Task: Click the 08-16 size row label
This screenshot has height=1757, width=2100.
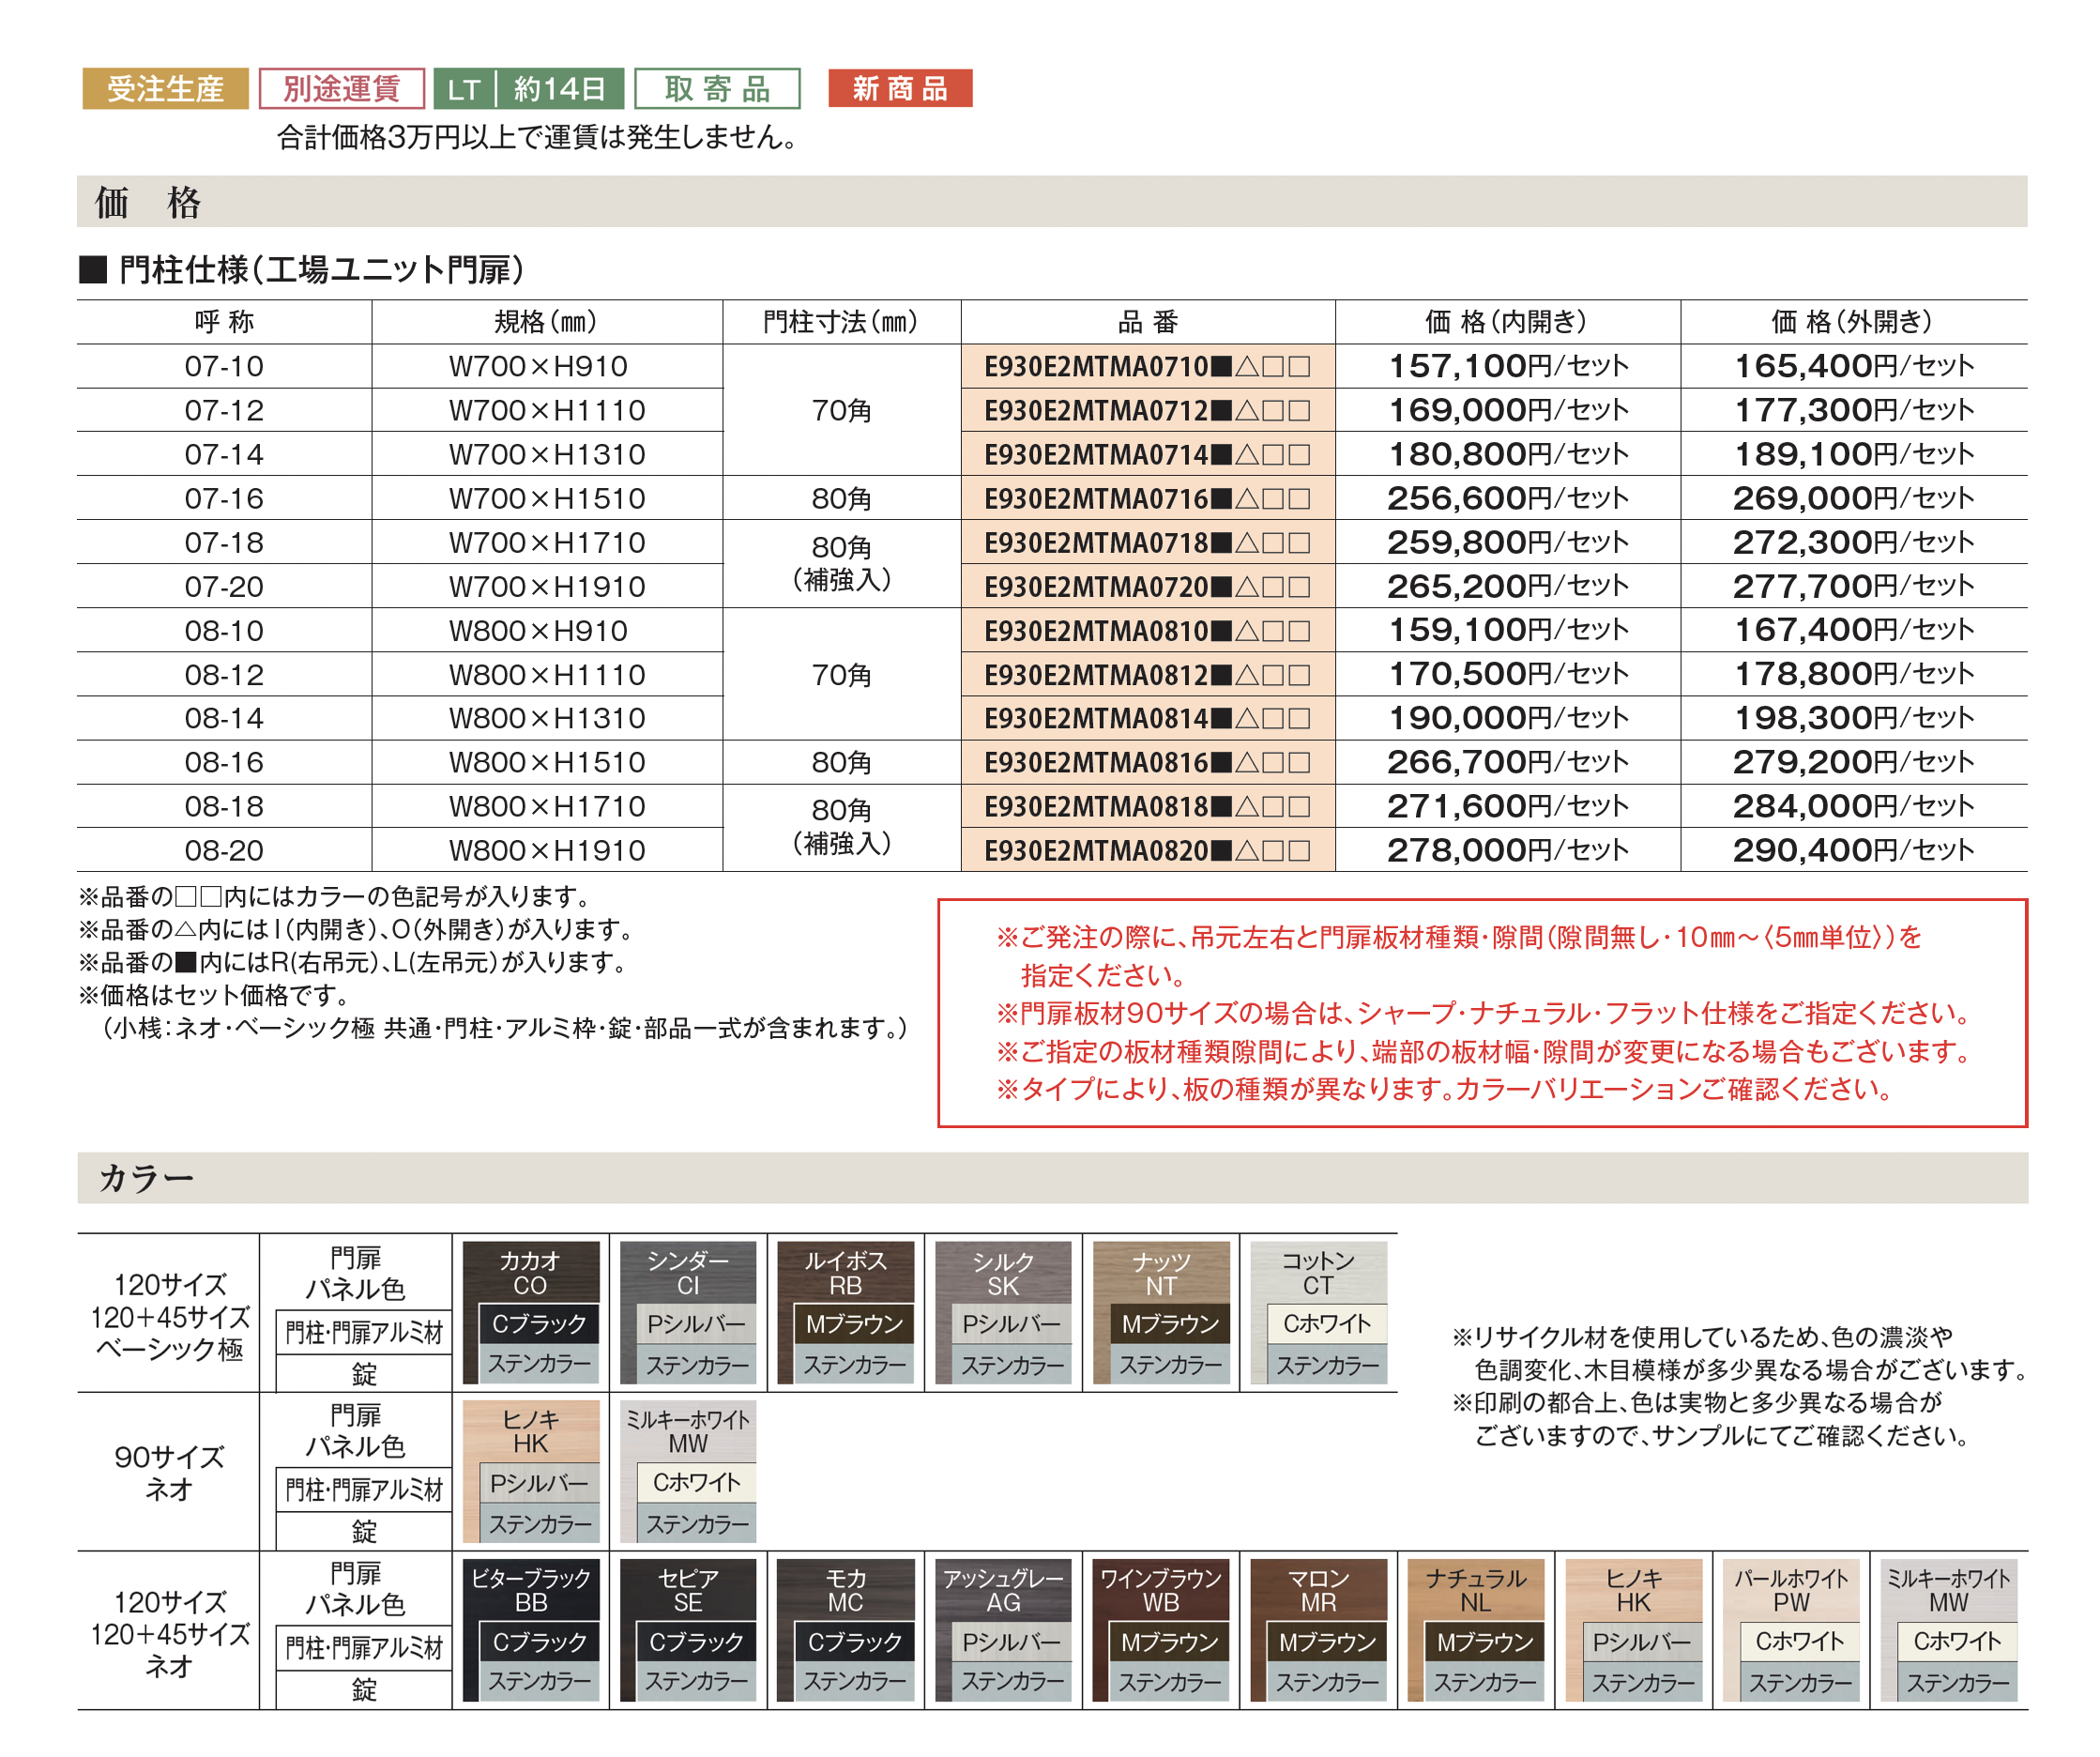Action: (x=224, y=763)
